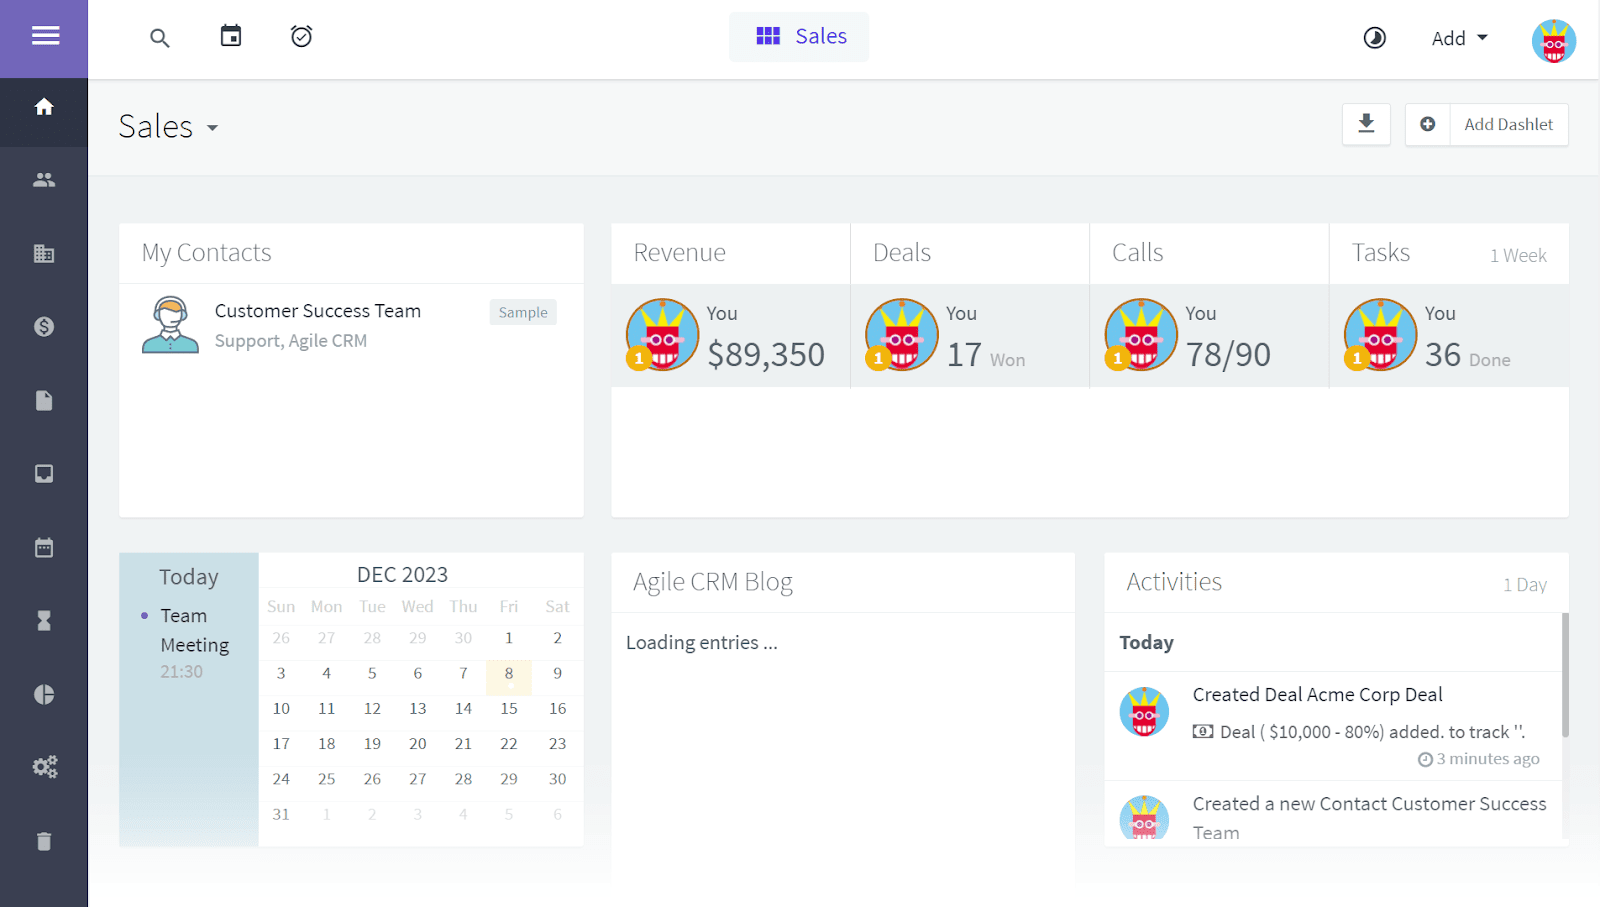Open the calendar icon in top navigation
1600x907 pixels.
point(230,36)
